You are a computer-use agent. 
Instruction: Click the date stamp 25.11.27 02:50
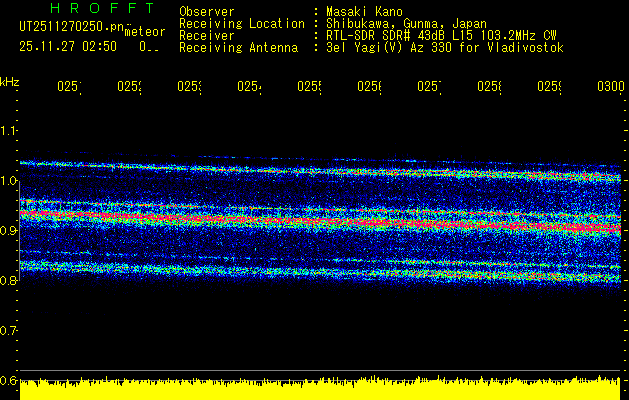point(68,47)
